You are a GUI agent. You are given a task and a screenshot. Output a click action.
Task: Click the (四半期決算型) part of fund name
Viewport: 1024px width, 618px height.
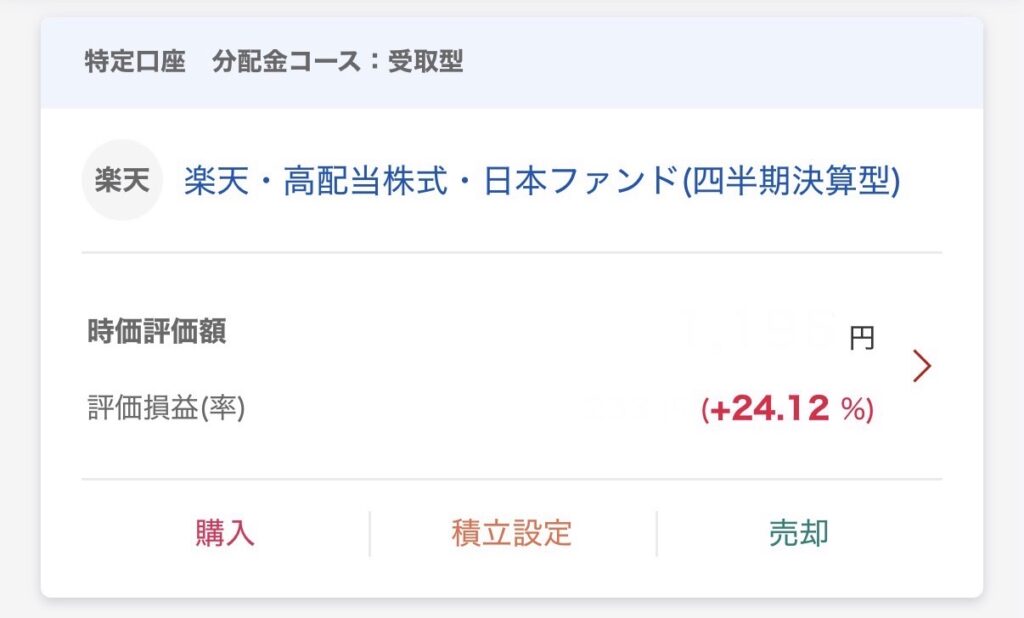pos(790,182)
